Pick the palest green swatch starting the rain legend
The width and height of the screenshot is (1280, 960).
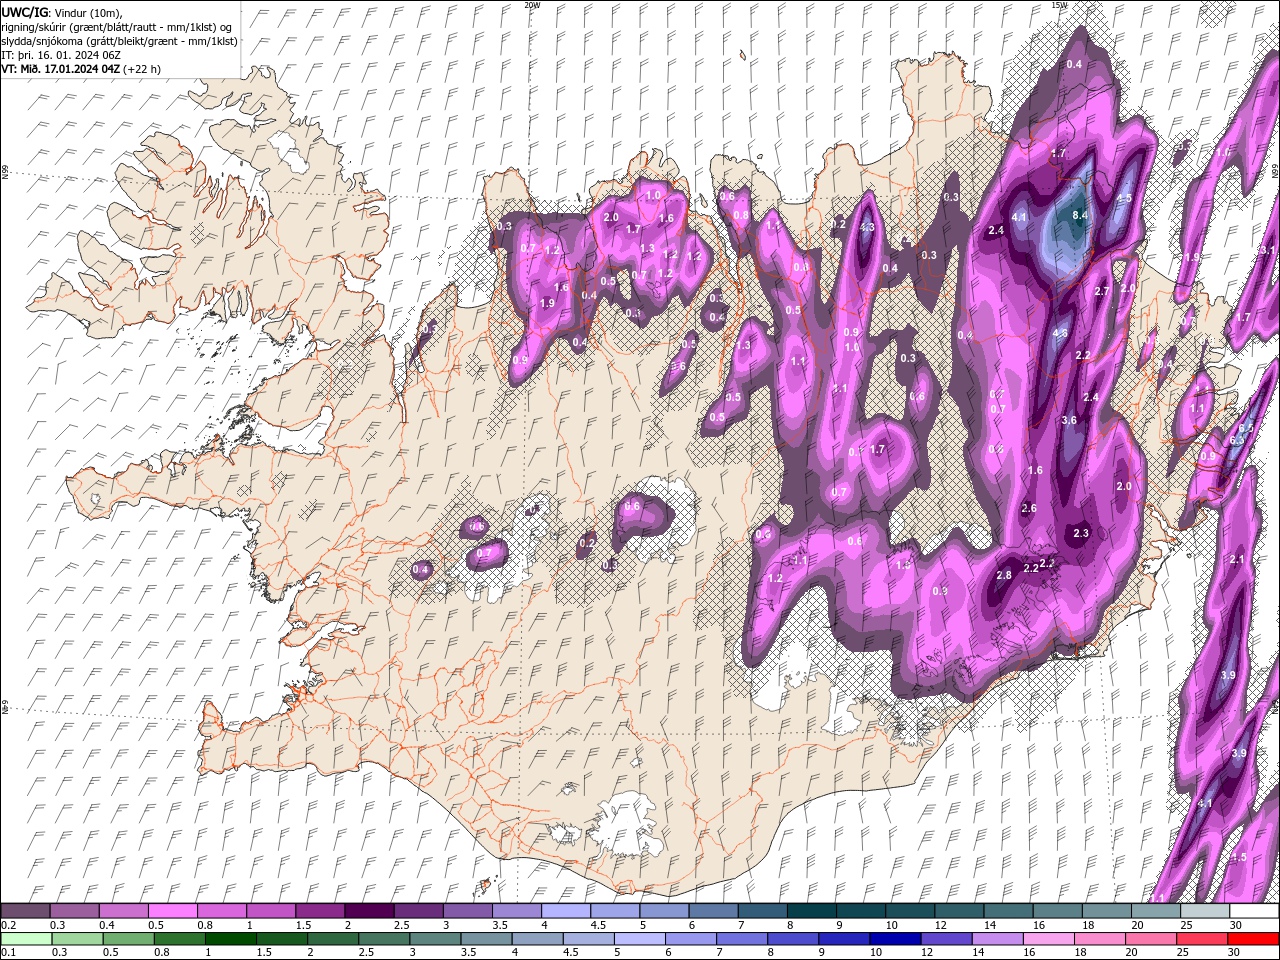pos(25,939)
